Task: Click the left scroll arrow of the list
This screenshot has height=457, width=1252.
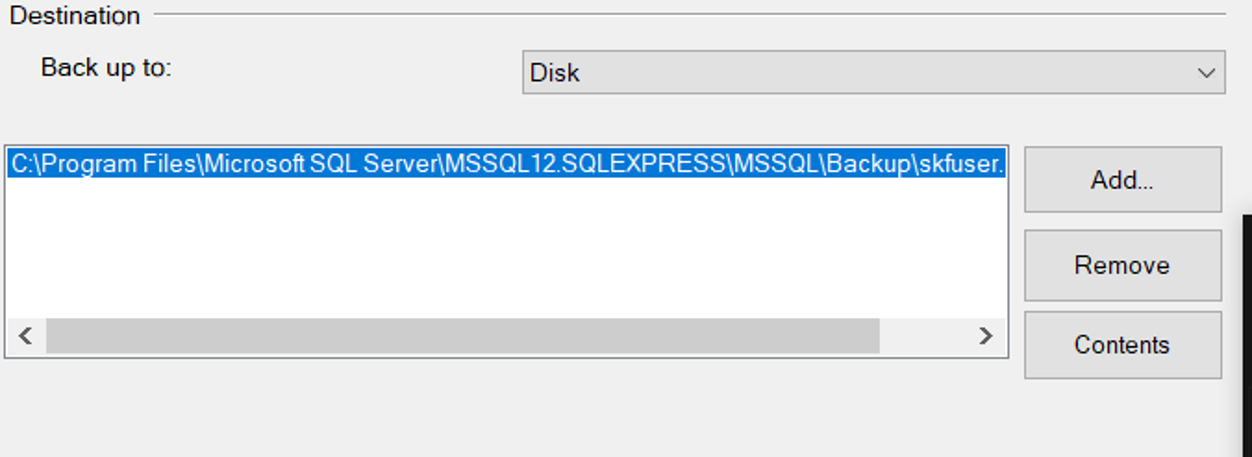Action: 26,336
